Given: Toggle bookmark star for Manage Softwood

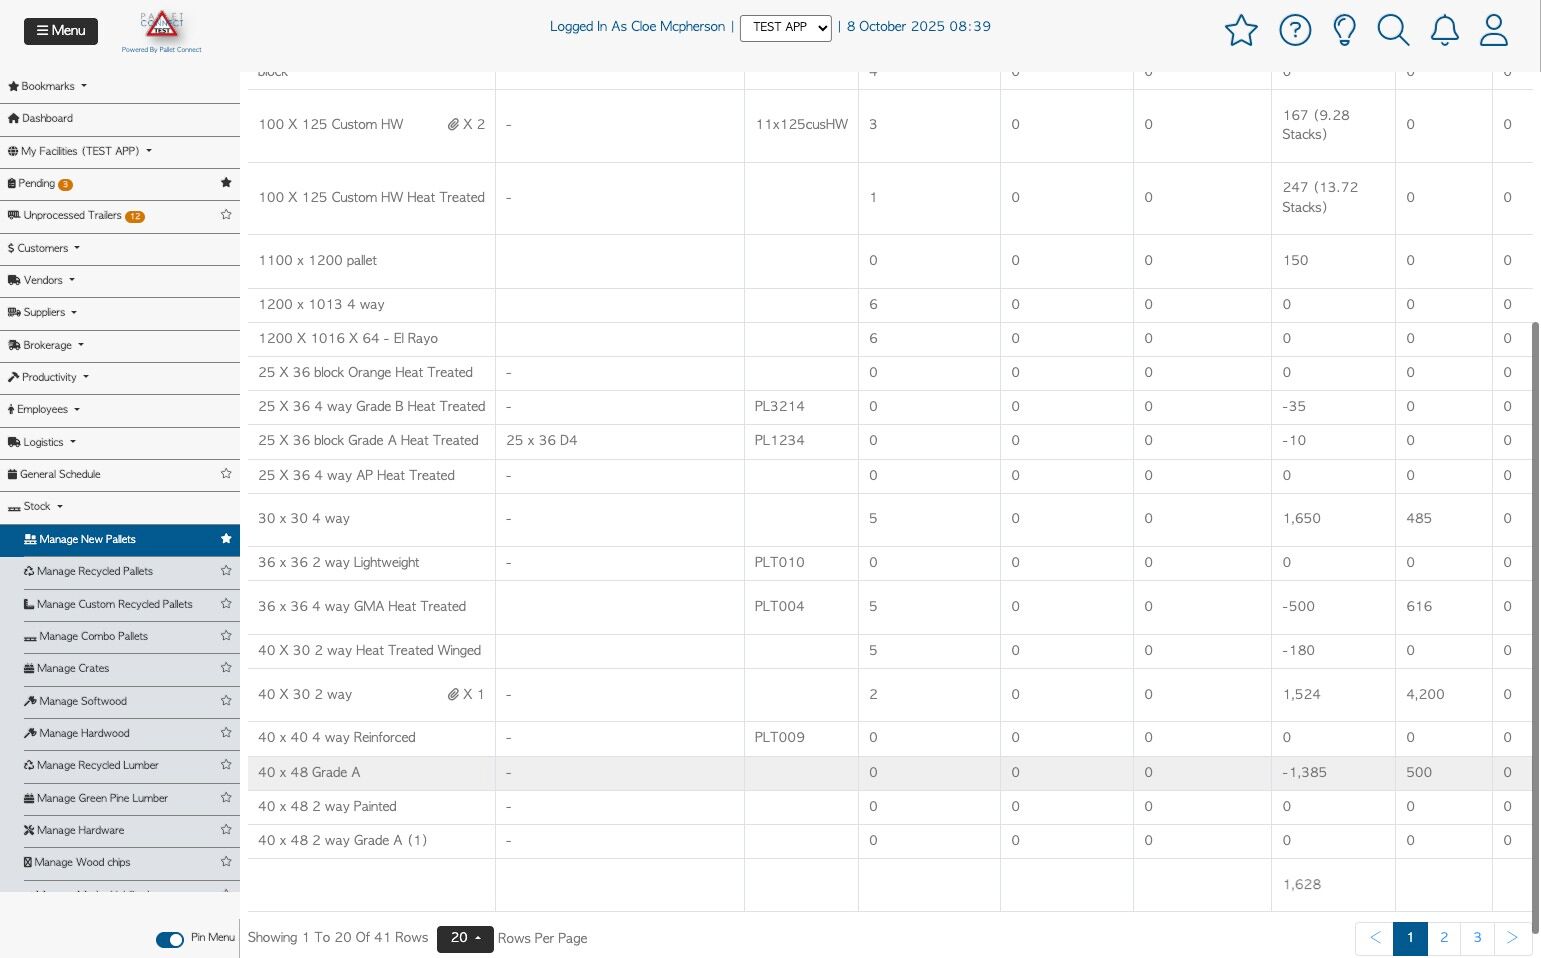Looking at the screenshot, I should 226,701.
